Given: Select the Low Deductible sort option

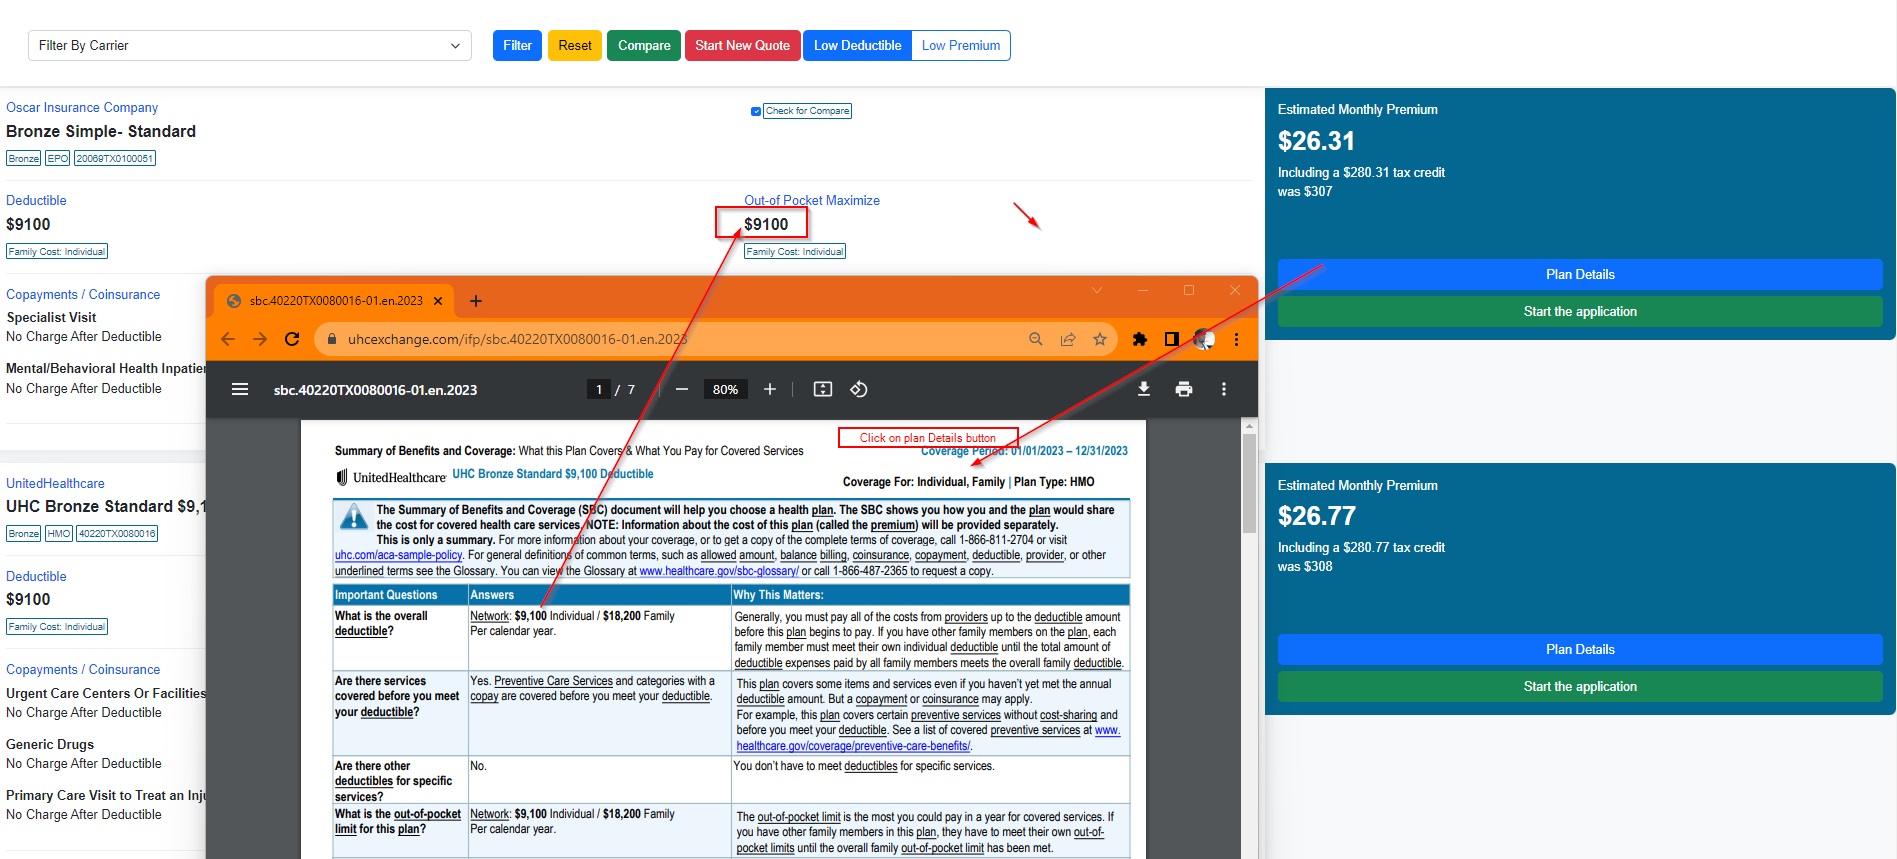Looking at the screenshot, I should [x=857, y=45].
